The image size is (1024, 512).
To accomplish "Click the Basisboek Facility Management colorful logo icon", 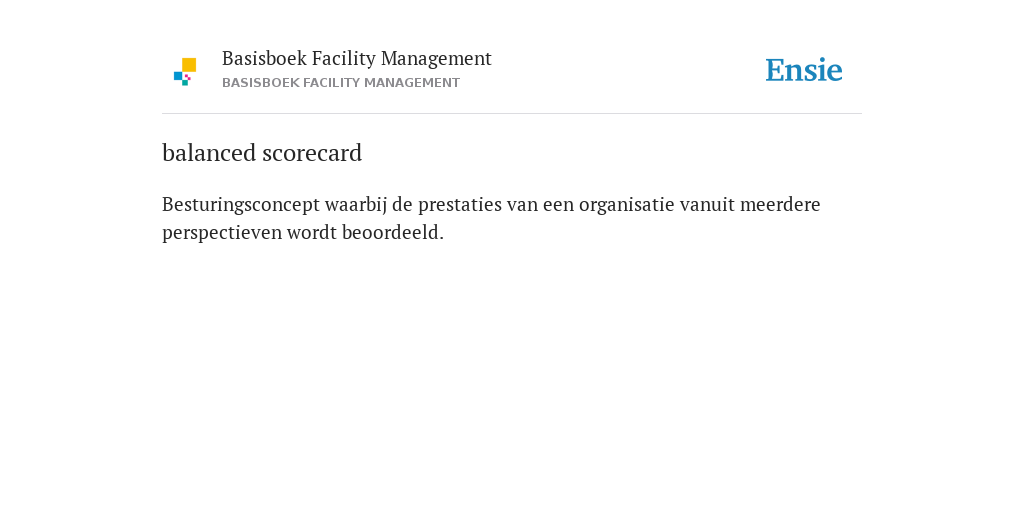I will point(185,72).
